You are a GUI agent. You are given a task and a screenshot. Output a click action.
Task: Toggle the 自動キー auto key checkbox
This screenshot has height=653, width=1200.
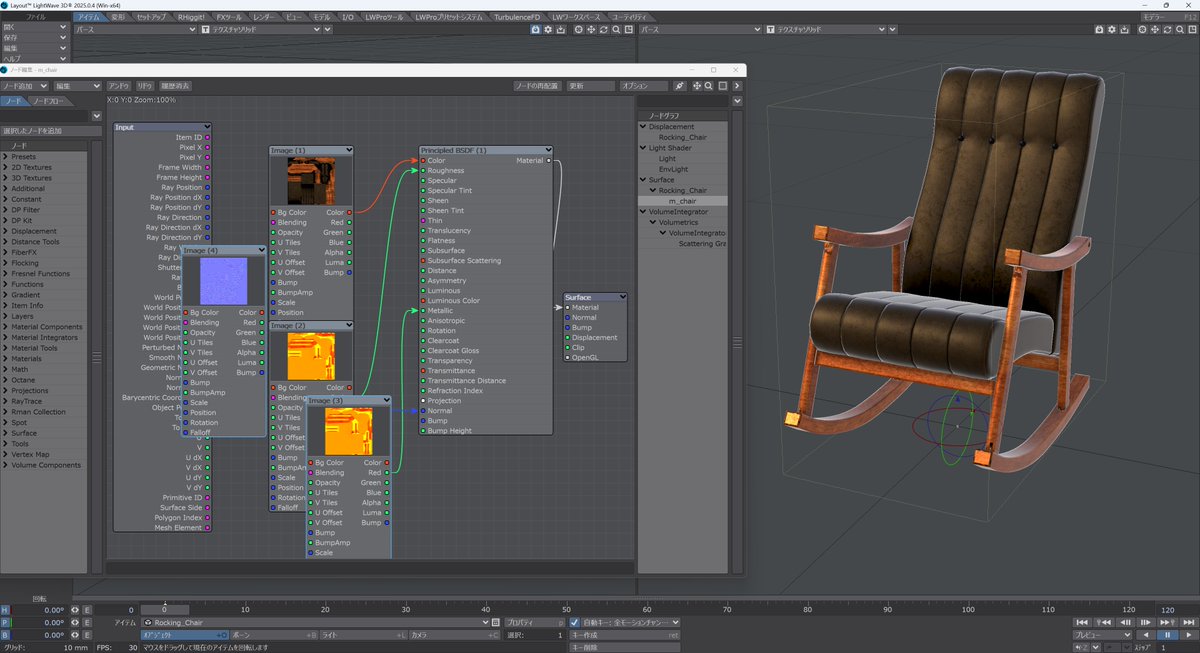click(x=574, y=622)
